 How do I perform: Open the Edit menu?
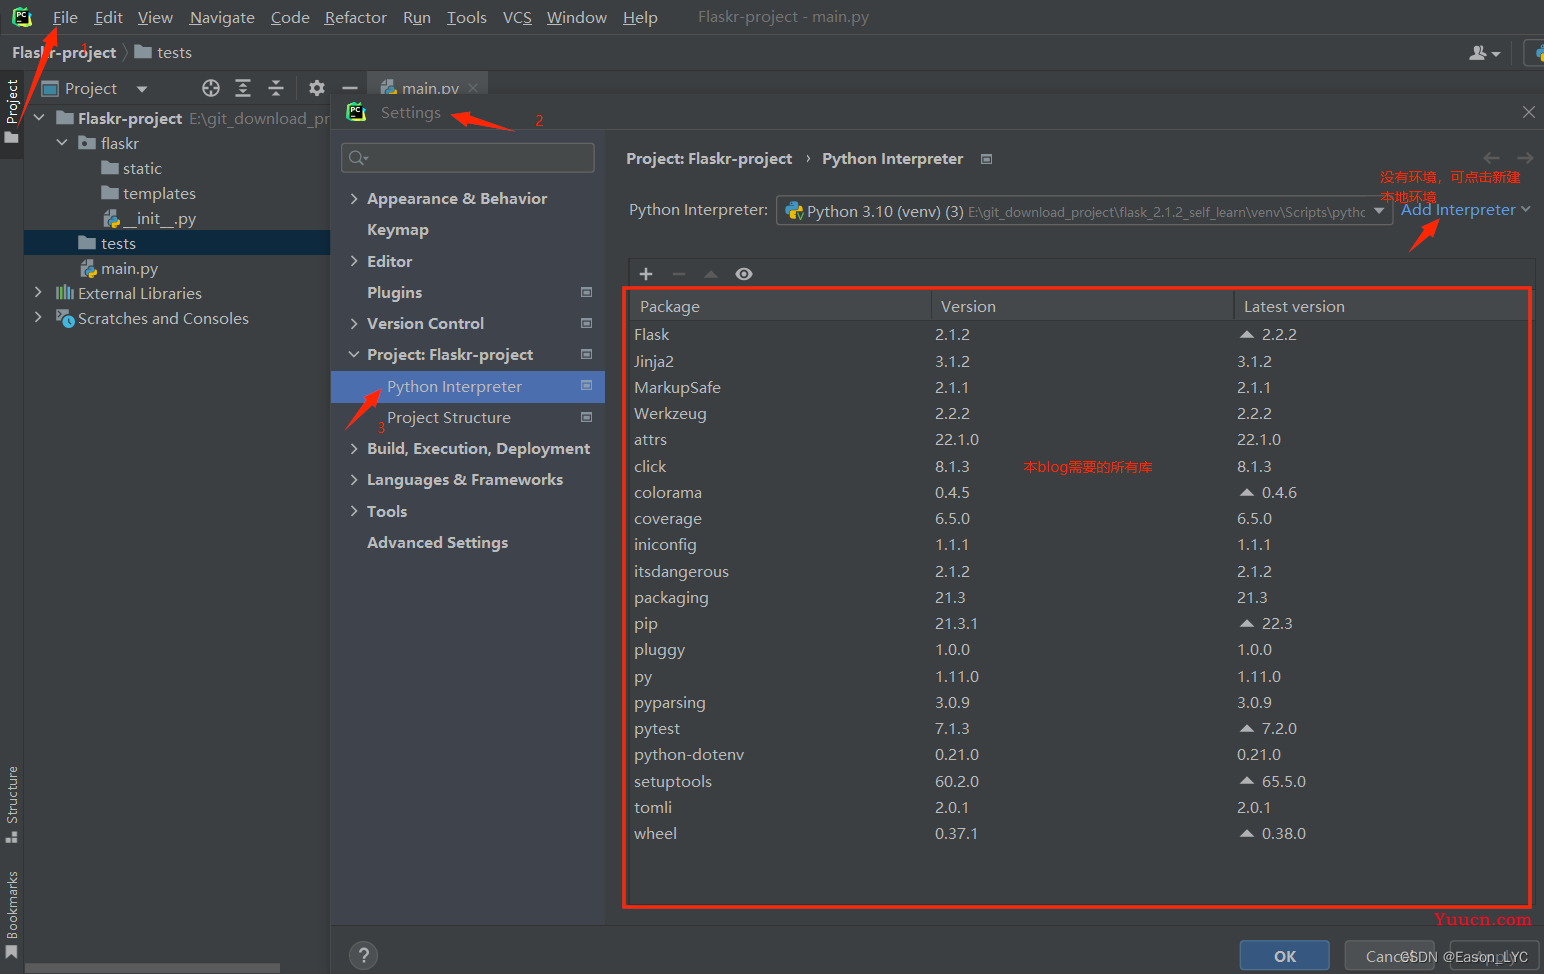109,17
